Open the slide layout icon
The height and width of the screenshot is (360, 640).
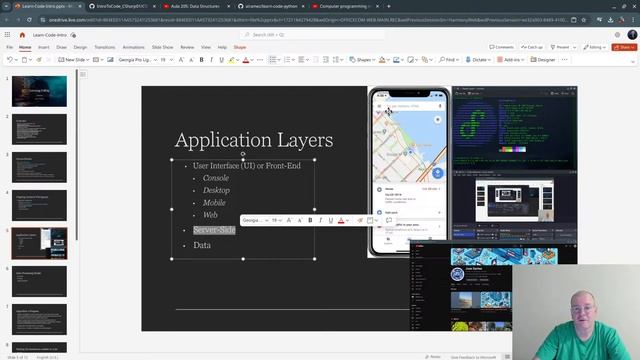(96, 60)
